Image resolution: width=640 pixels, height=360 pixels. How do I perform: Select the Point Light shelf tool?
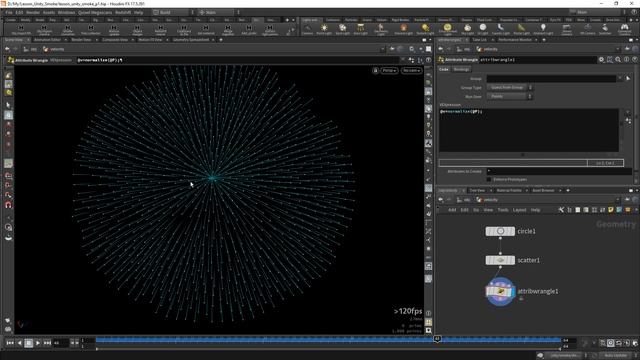pos(324,29)
